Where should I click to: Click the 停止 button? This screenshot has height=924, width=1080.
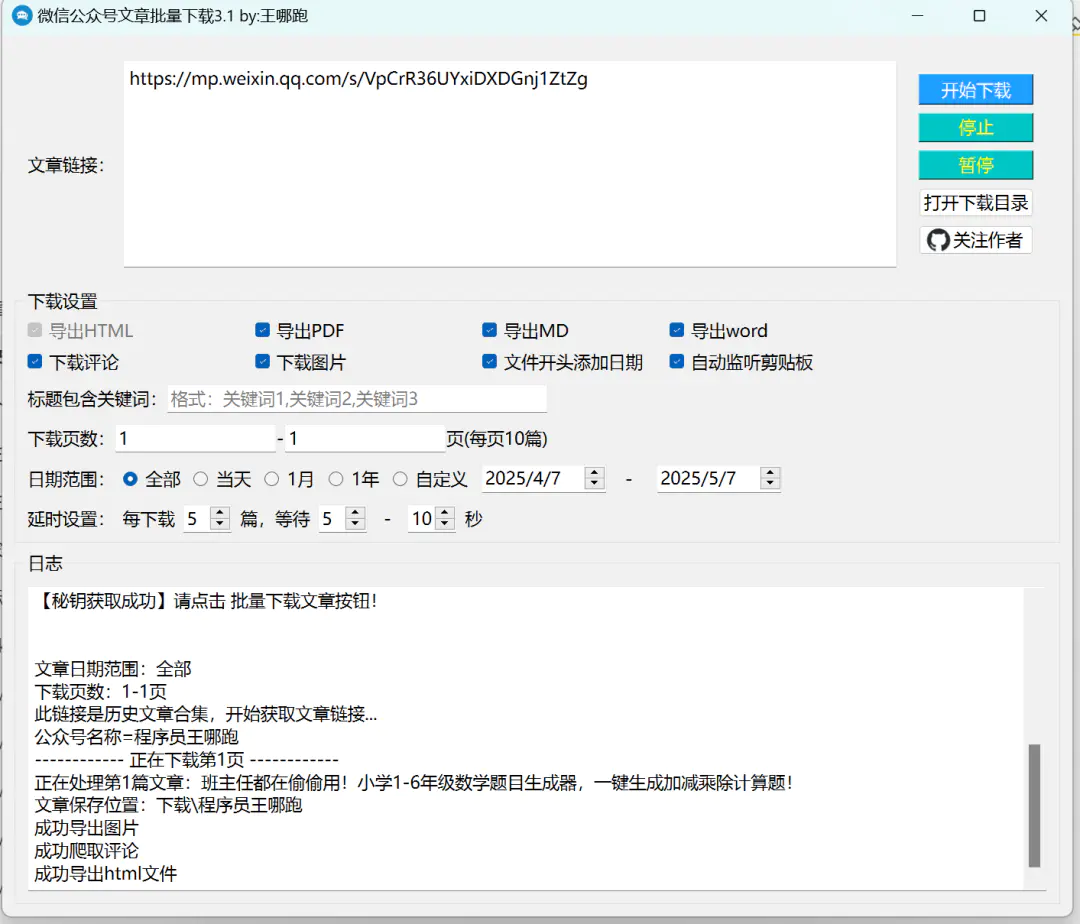coord(975,127)
